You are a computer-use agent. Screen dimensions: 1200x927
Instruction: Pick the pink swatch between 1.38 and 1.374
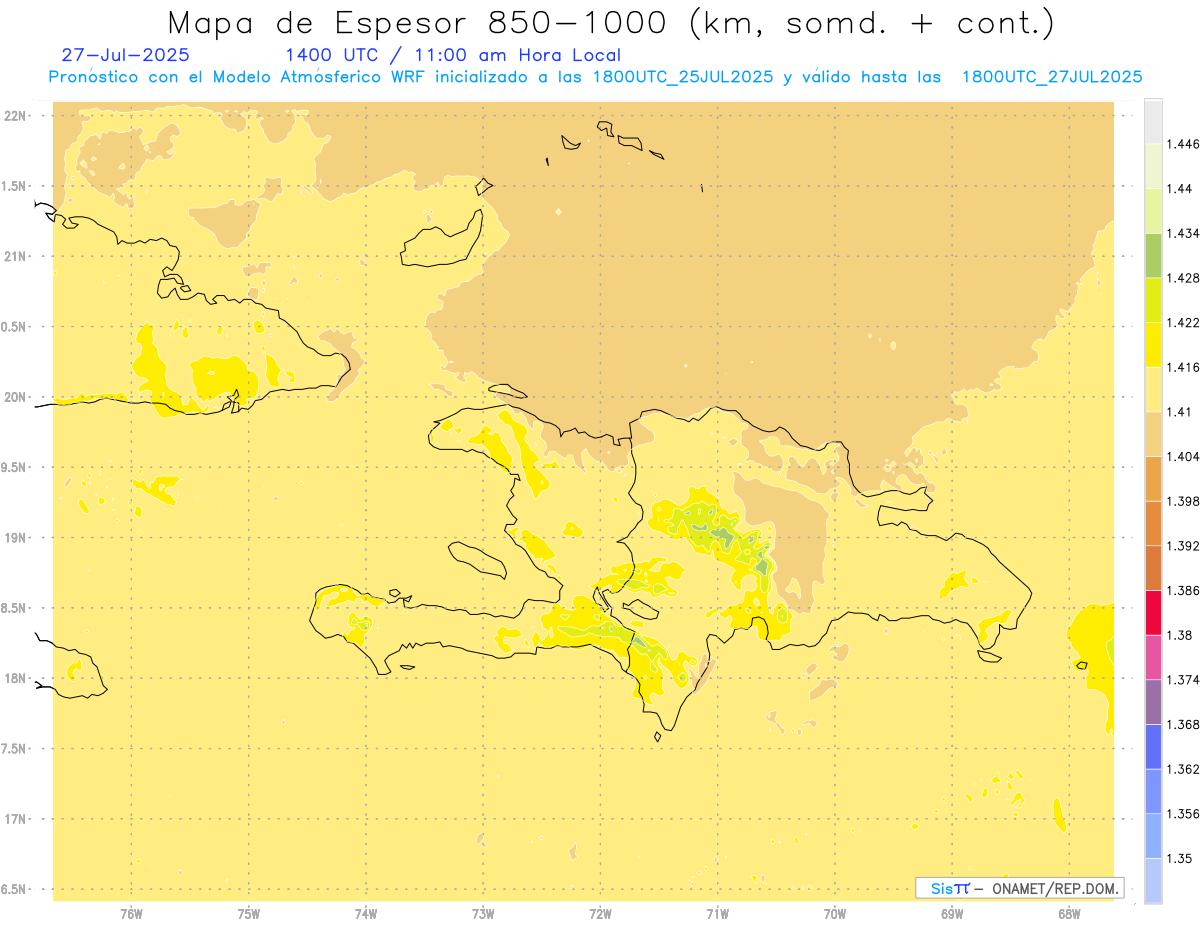1153,657
